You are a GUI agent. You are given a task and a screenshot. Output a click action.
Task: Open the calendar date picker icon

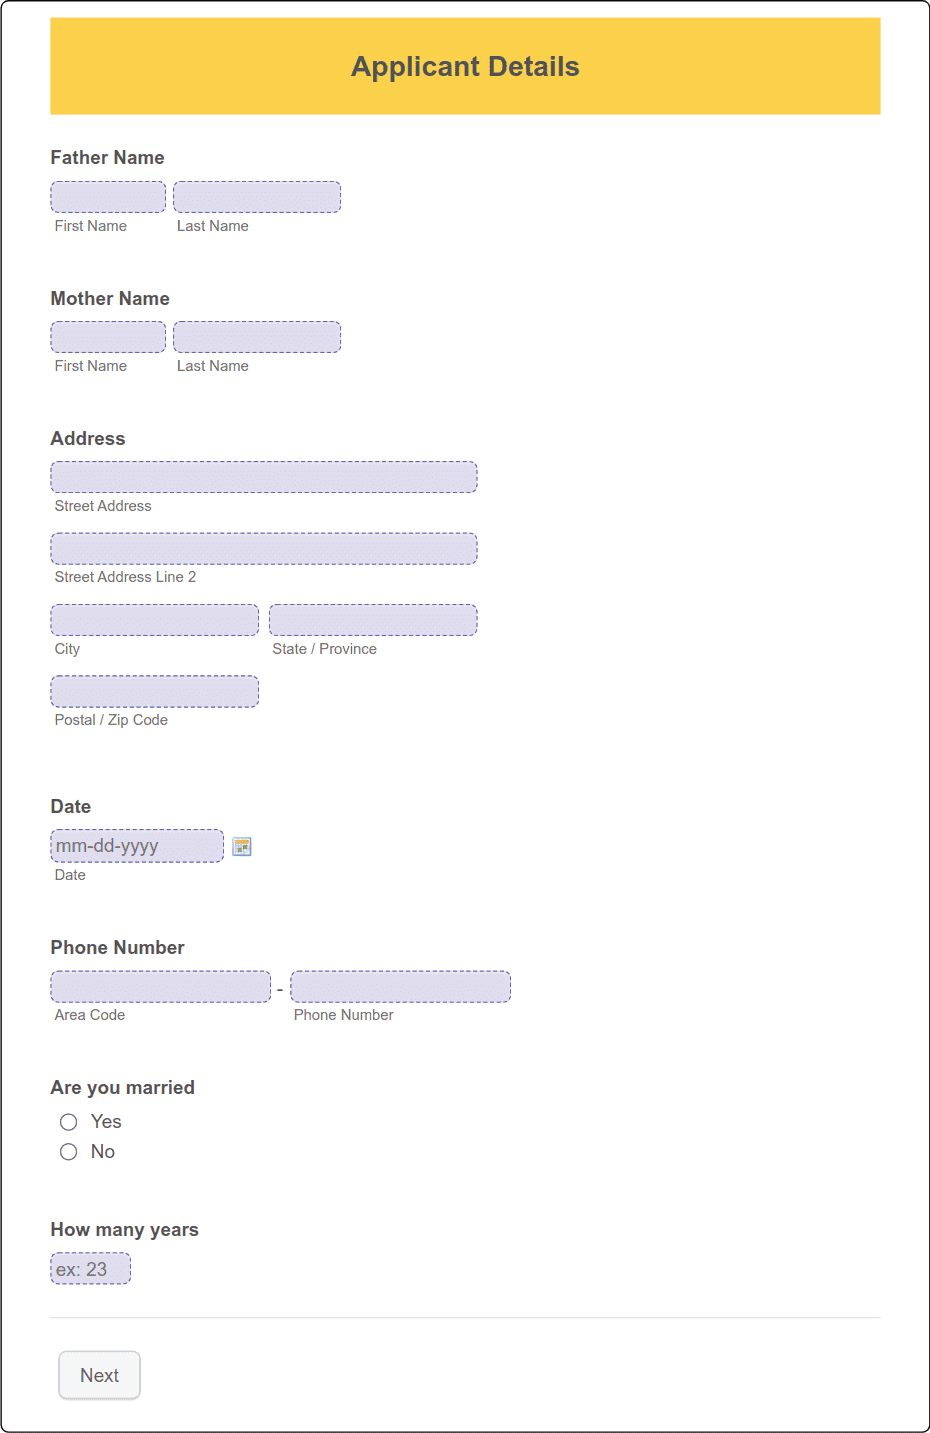pyautogui.click(x=241, y=846)
